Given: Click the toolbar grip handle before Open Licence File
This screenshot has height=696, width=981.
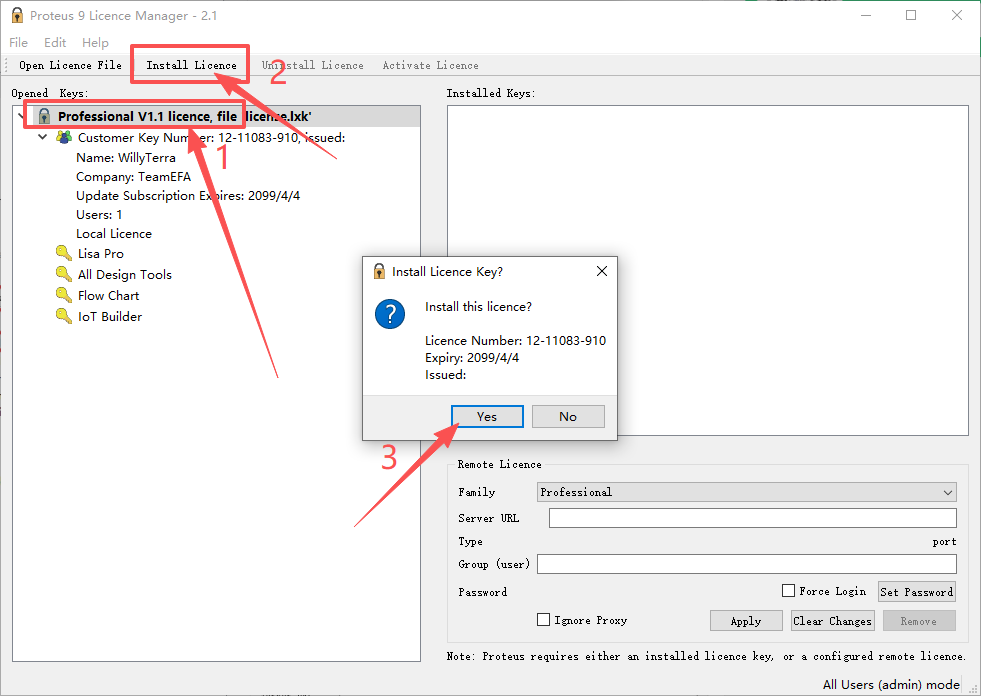Looking at the screenshot, I should pyautogui.click(x=6, y=65).
